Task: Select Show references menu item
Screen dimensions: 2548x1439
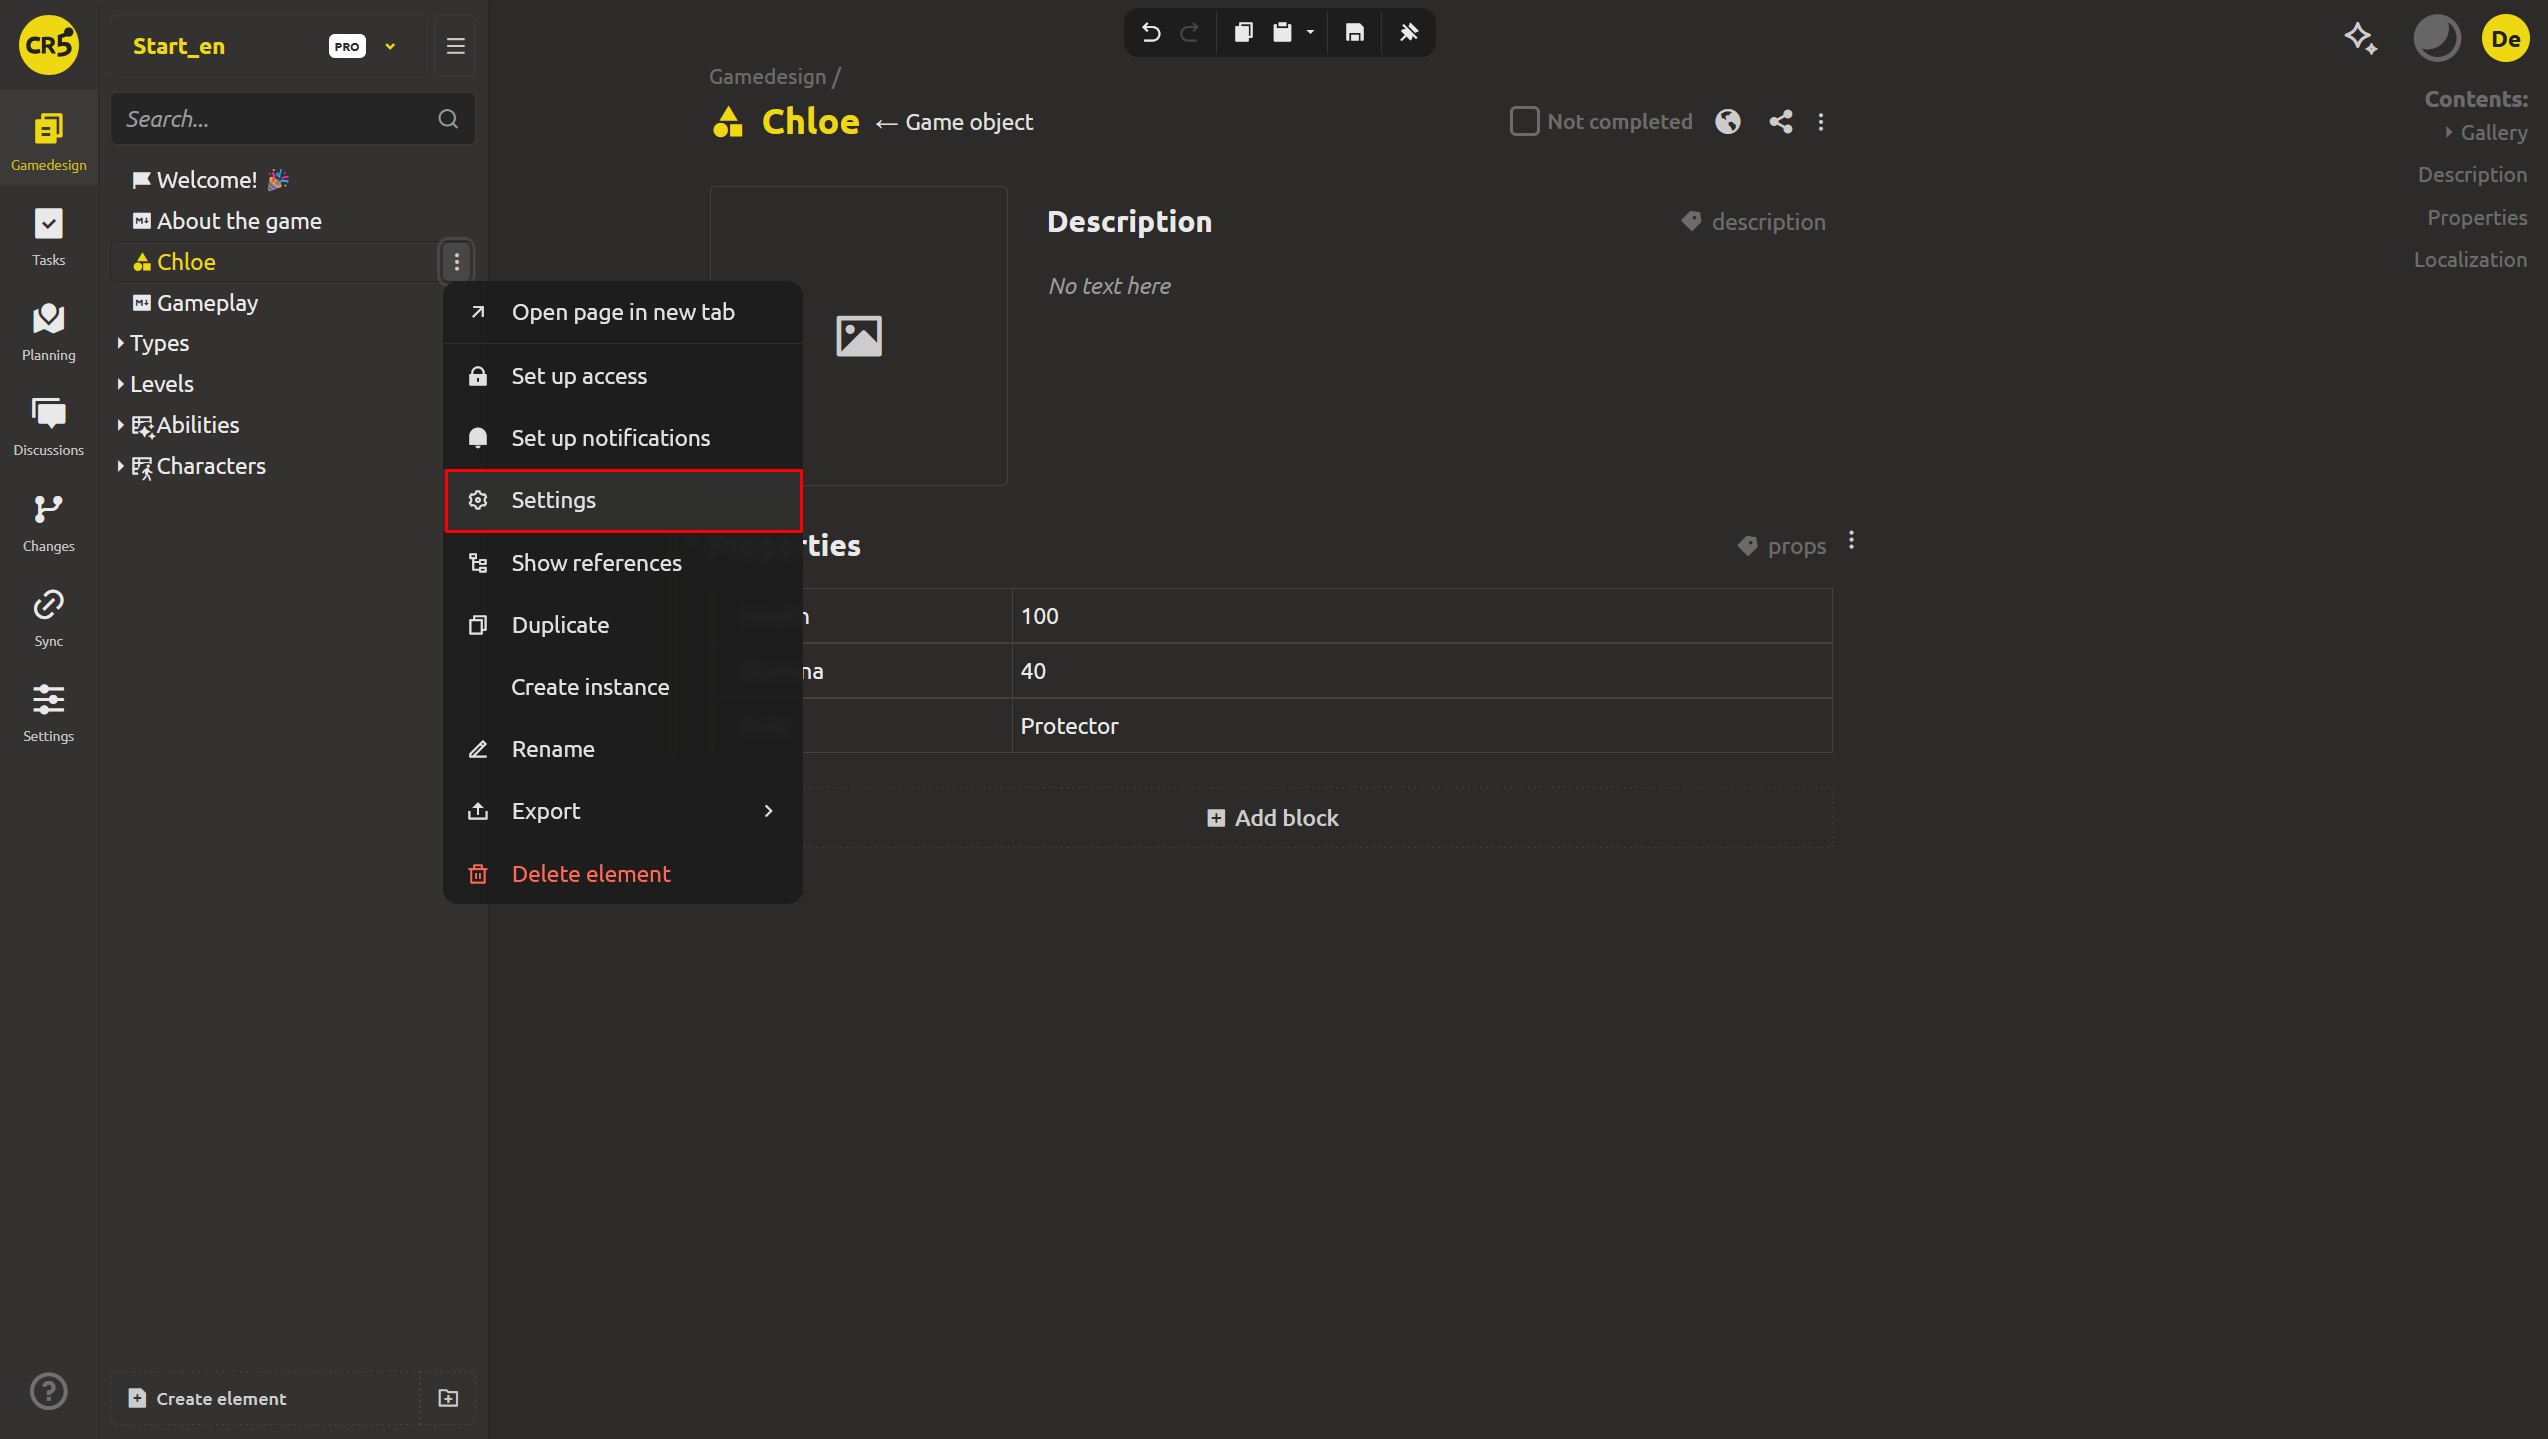Action: click(622, 563)
